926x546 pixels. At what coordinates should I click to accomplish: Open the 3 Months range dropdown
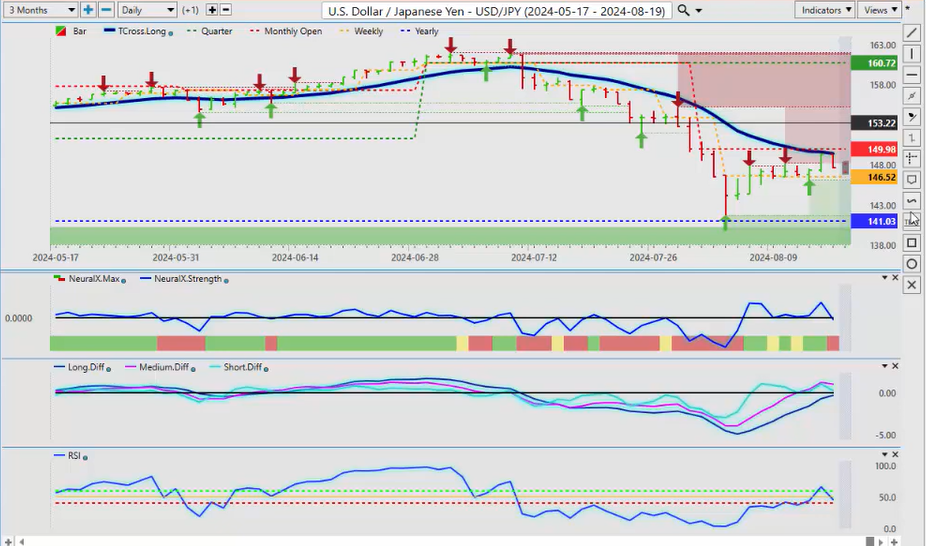point(39,10)
